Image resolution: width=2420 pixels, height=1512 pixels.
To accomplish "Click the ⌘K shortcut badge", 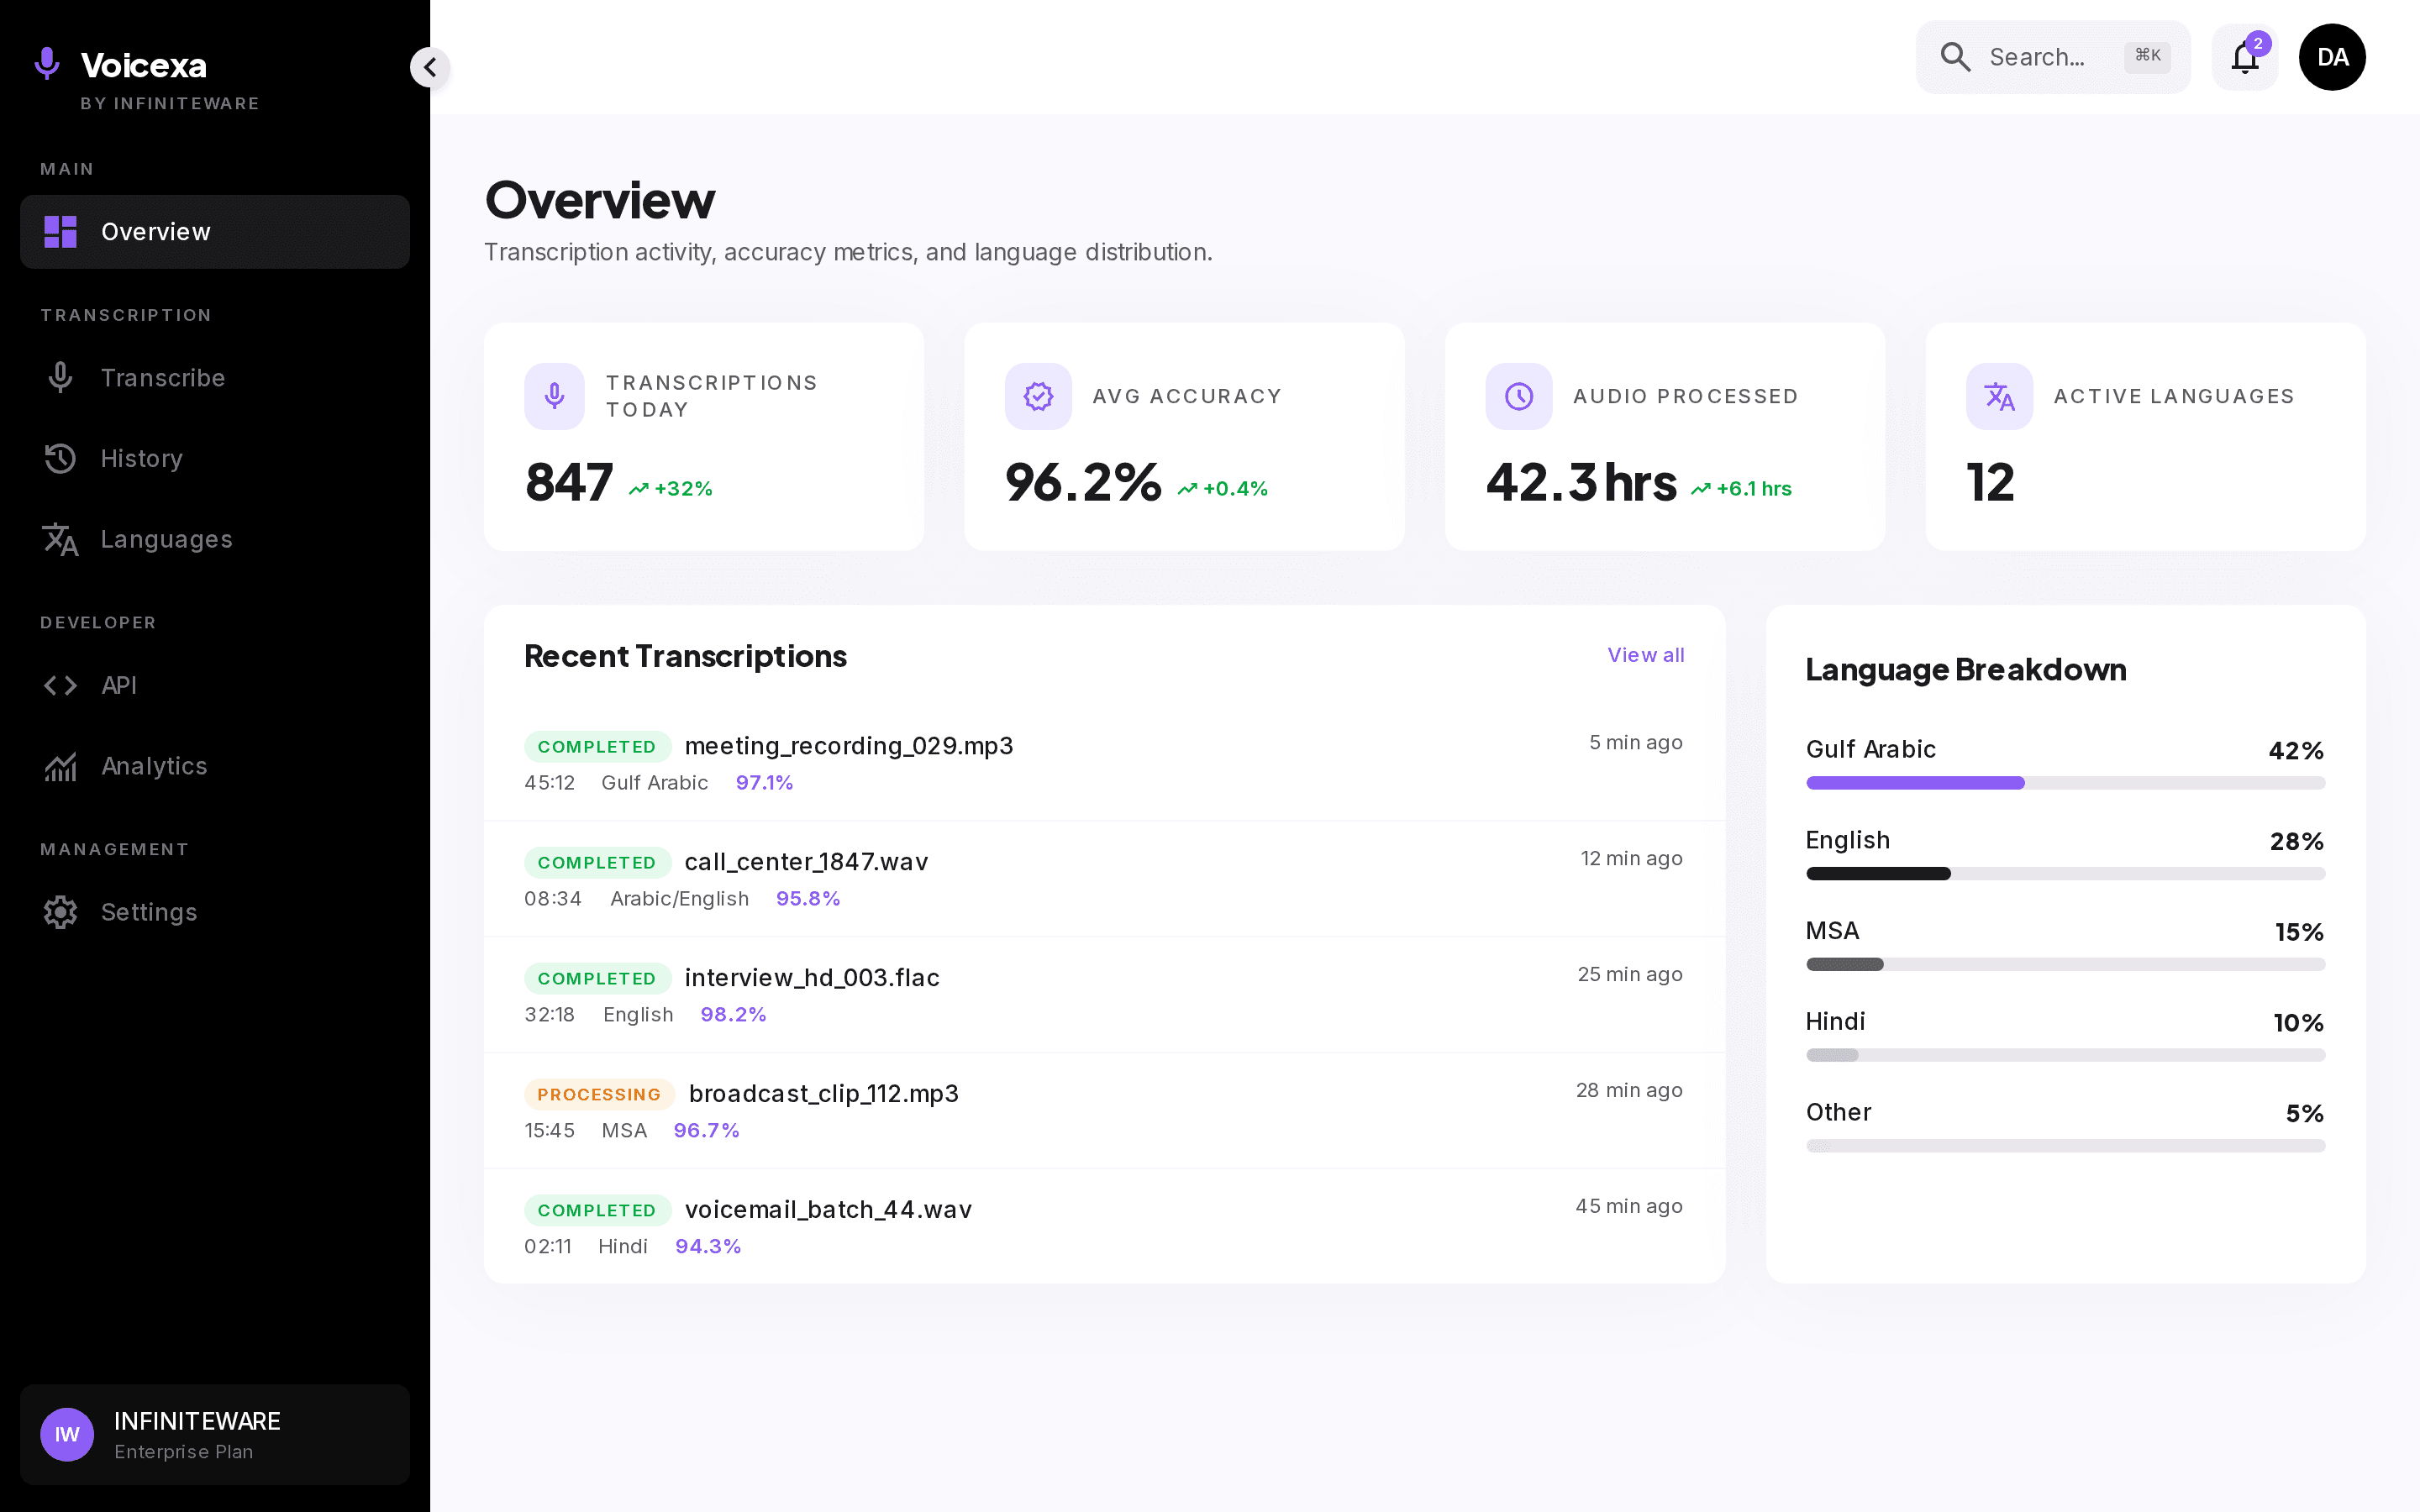I will point(2147,56).
